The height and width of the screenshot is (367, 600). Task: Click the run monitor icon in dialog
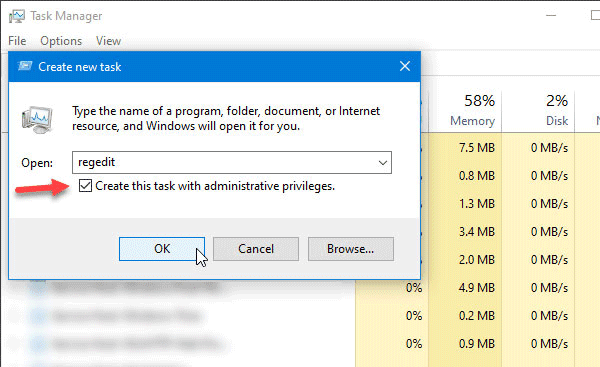tap(37, 119)
